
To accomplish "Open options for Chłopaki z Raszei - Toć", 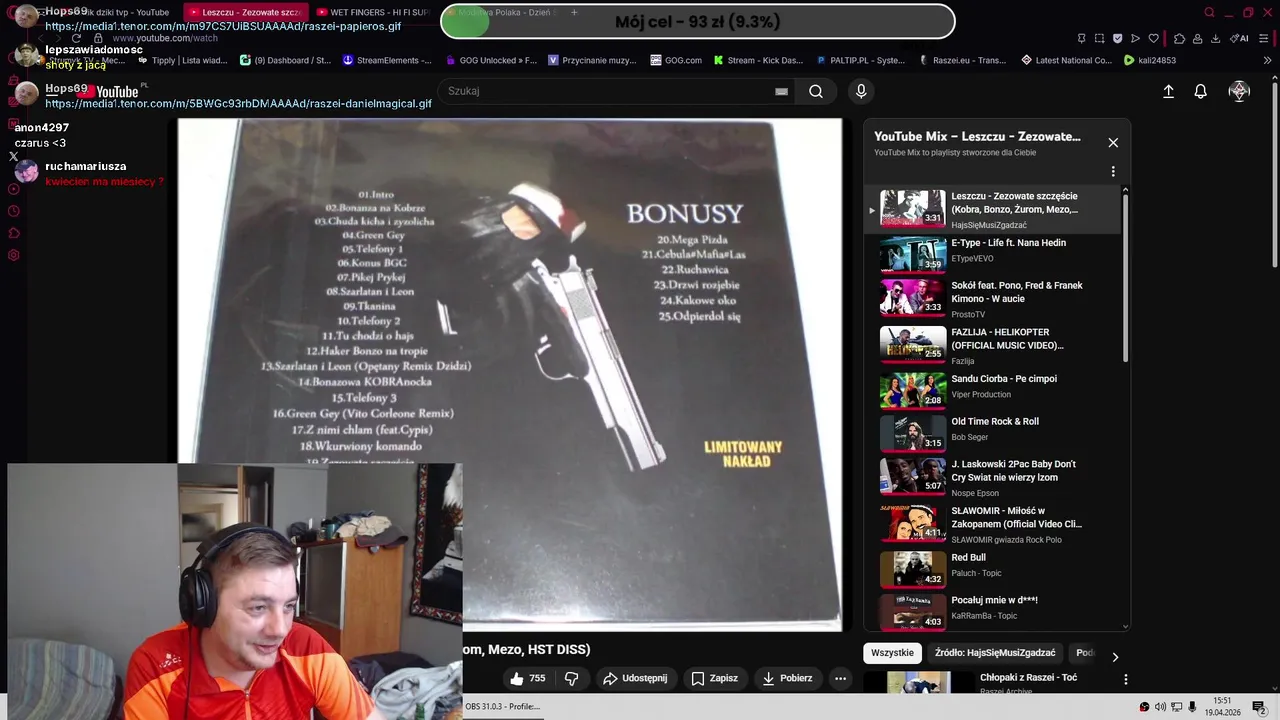I will click(x=1125, y=680).
